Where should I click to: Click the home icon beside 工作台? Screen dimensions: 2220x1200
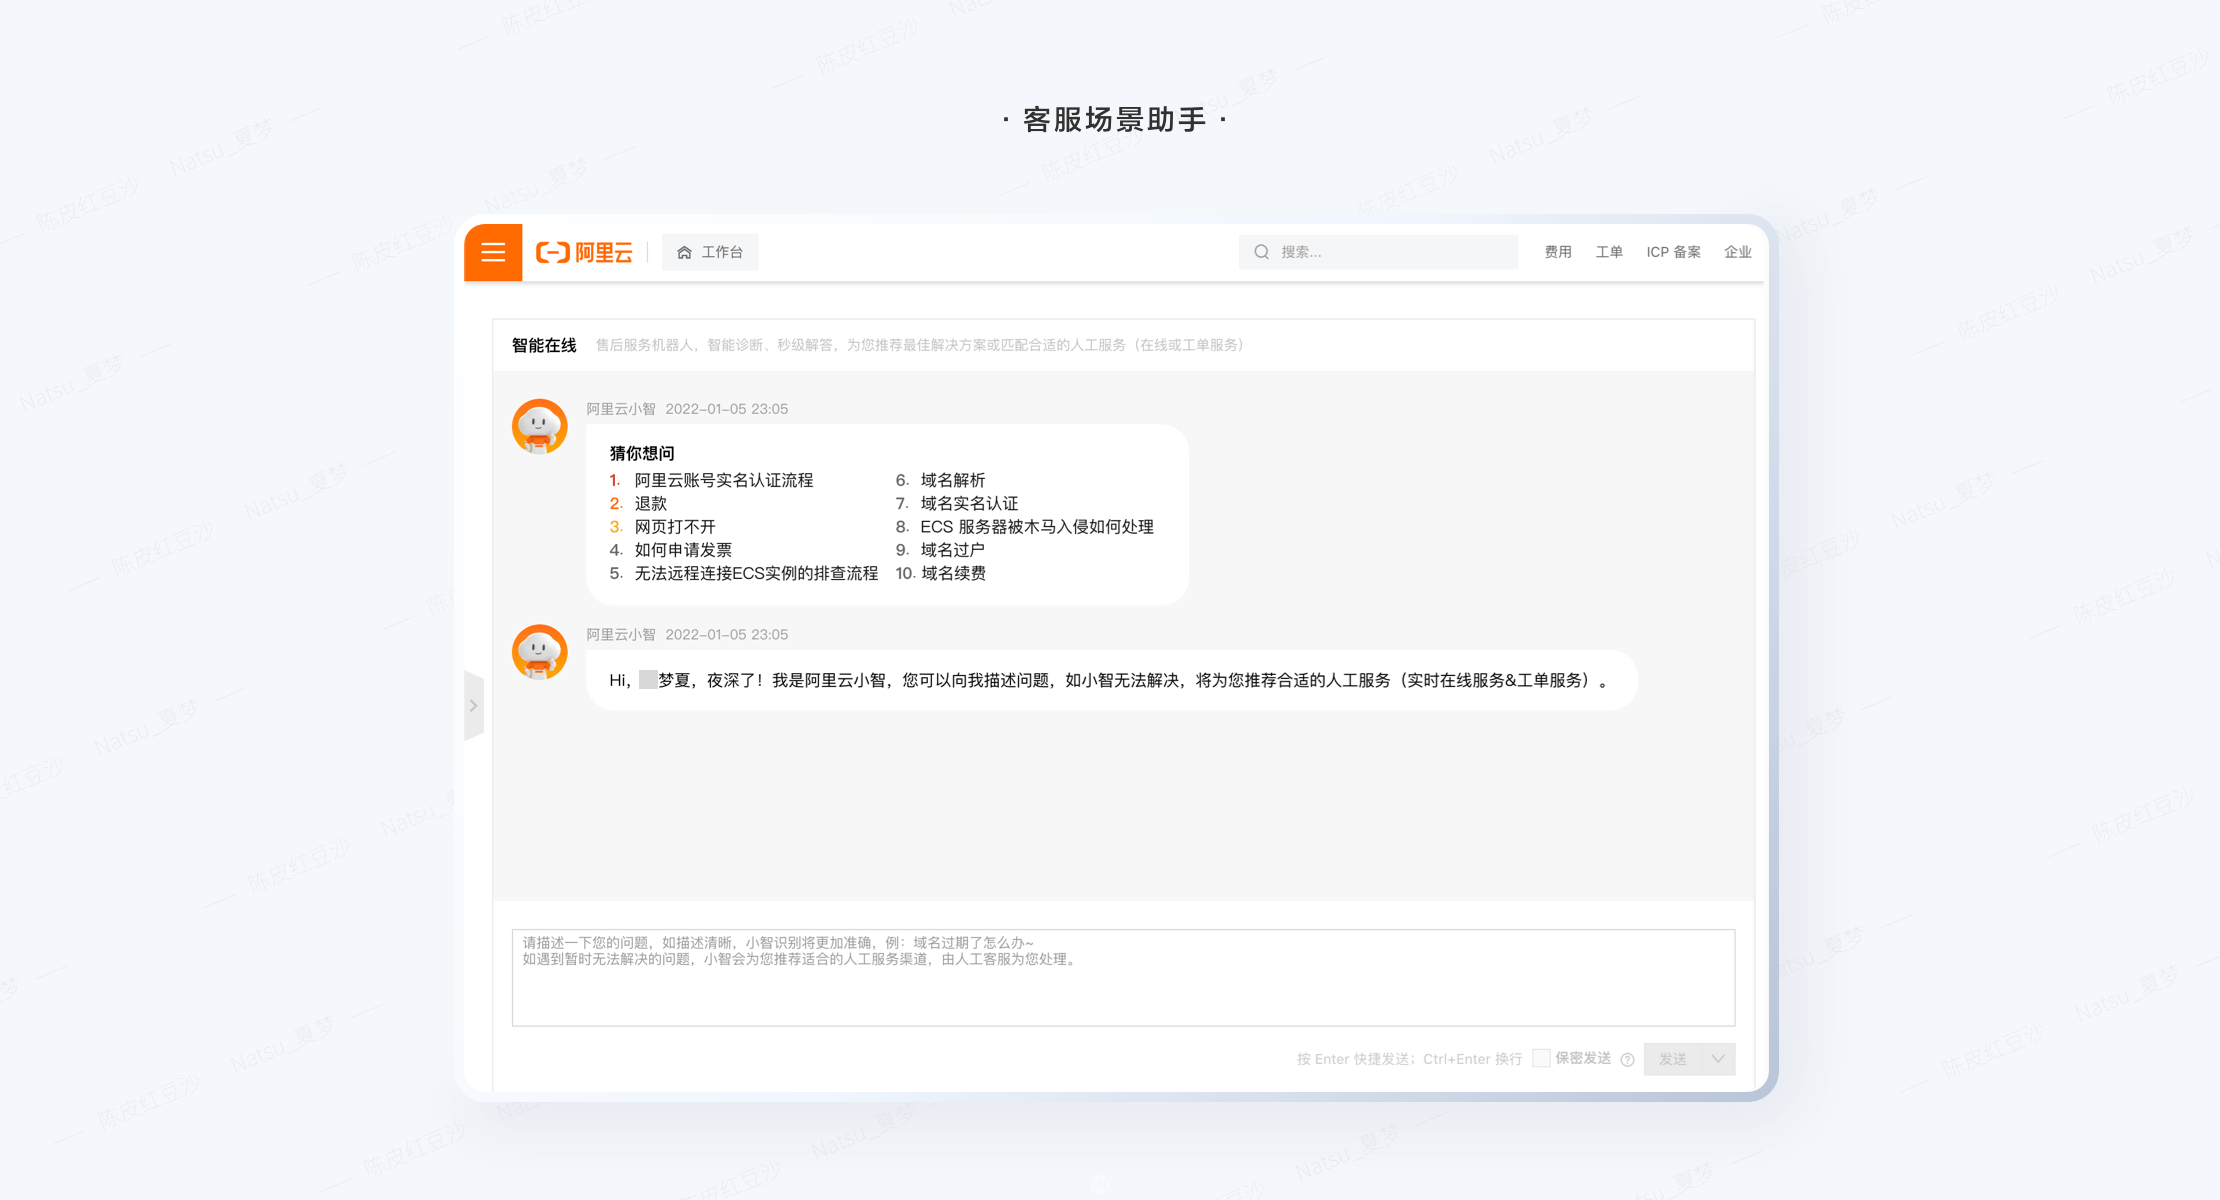click(x=684, y=252)
